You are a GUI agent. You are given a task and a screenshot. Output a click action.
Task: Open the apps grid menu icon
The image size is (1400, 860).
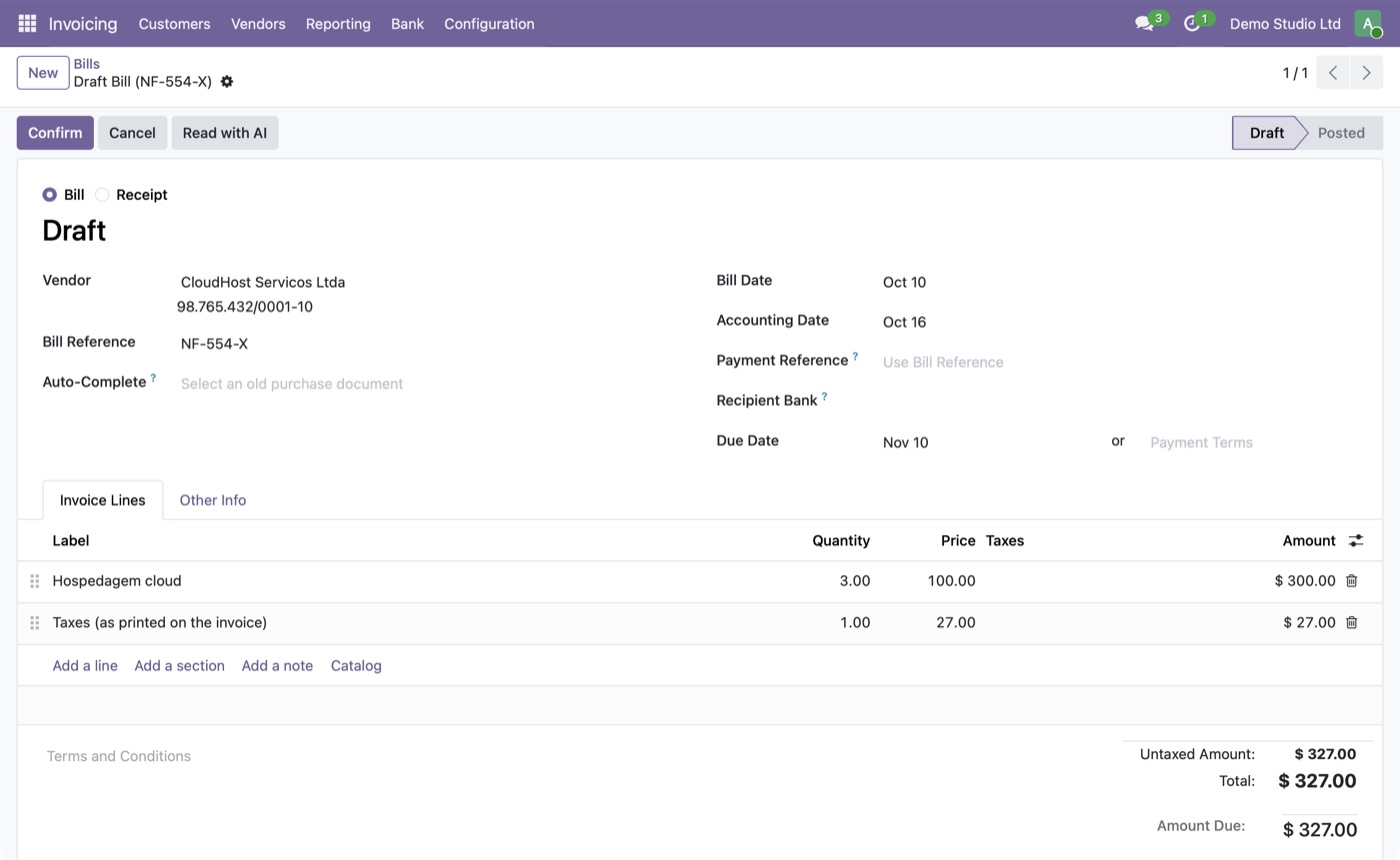[27, 23]
